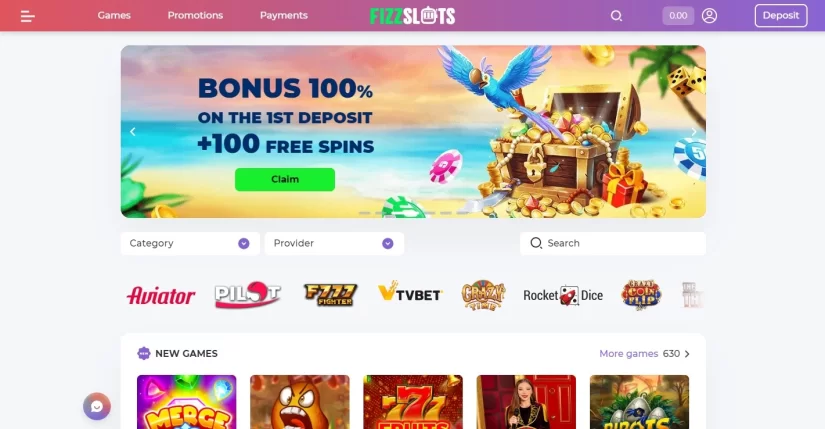Open the Payments menu item
Viewport: 825px width, 429px height.
[284, 15]
